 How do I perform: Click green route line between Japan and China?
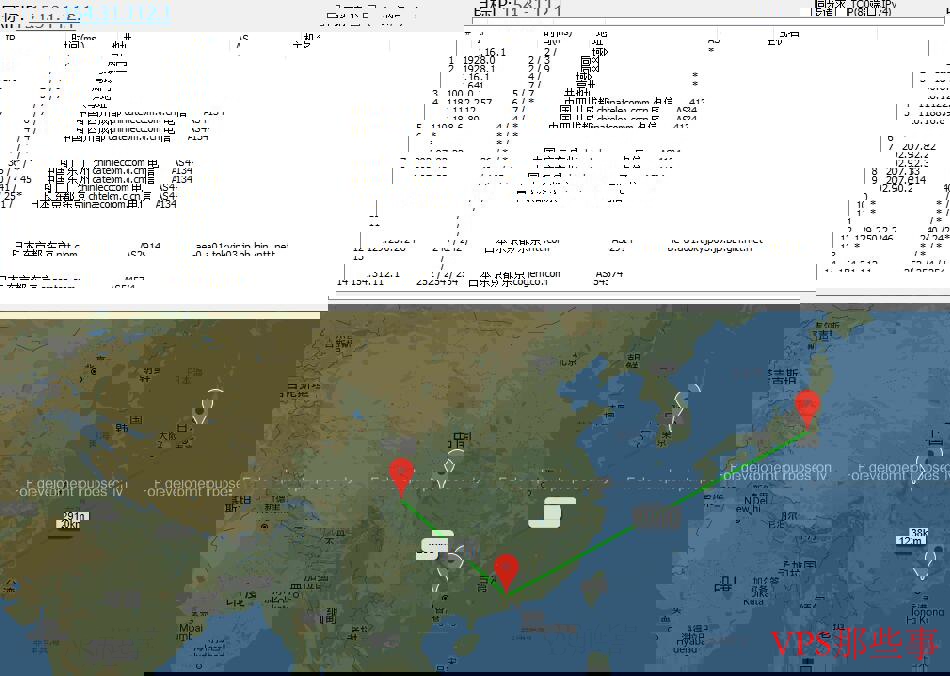[660, 506]
